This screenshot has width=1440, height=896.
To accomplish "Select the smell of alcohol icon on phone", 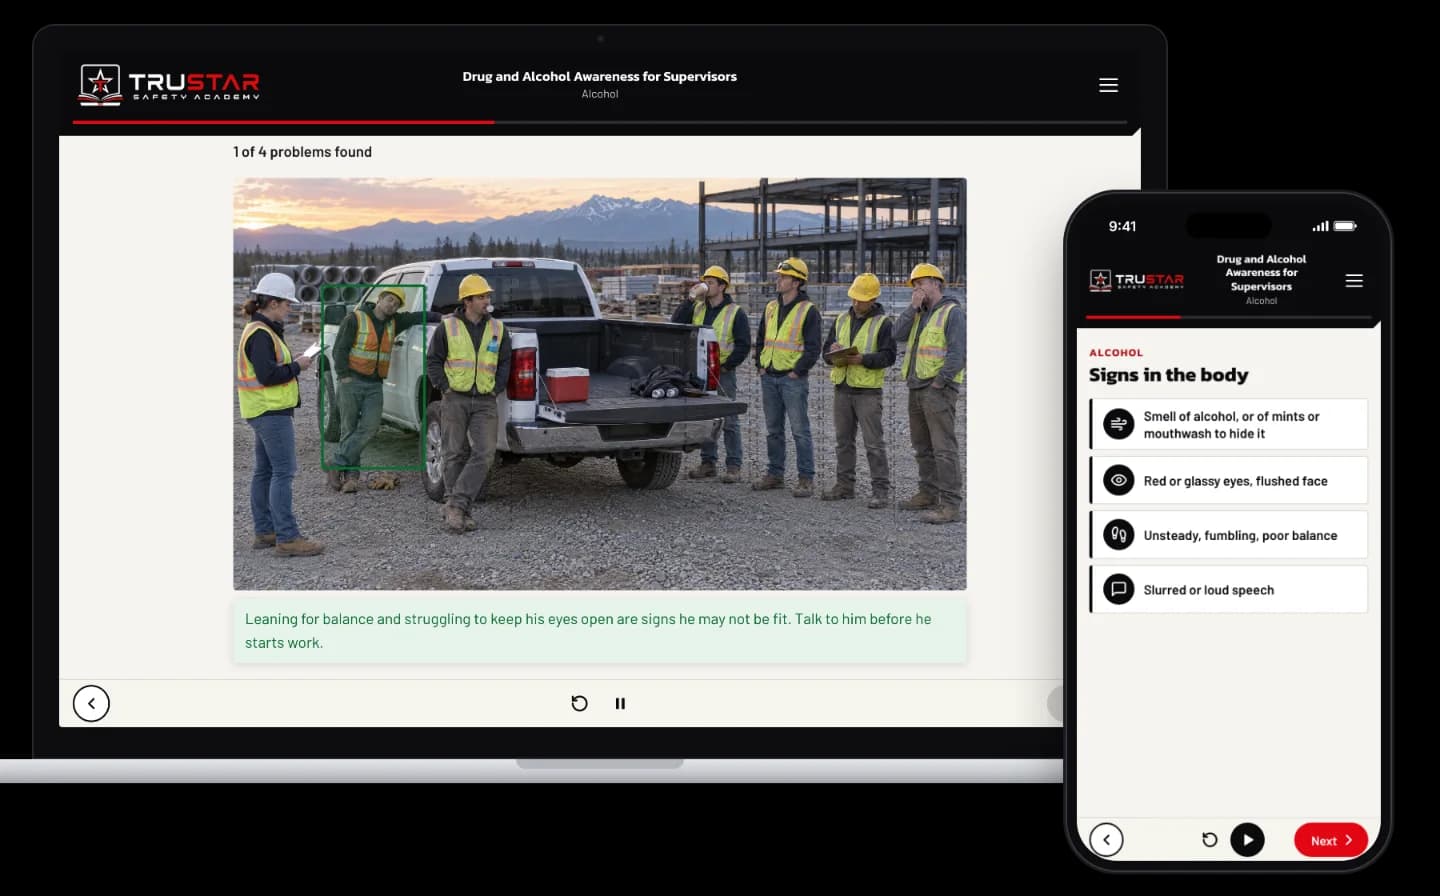I will [x=1119, y=425].
